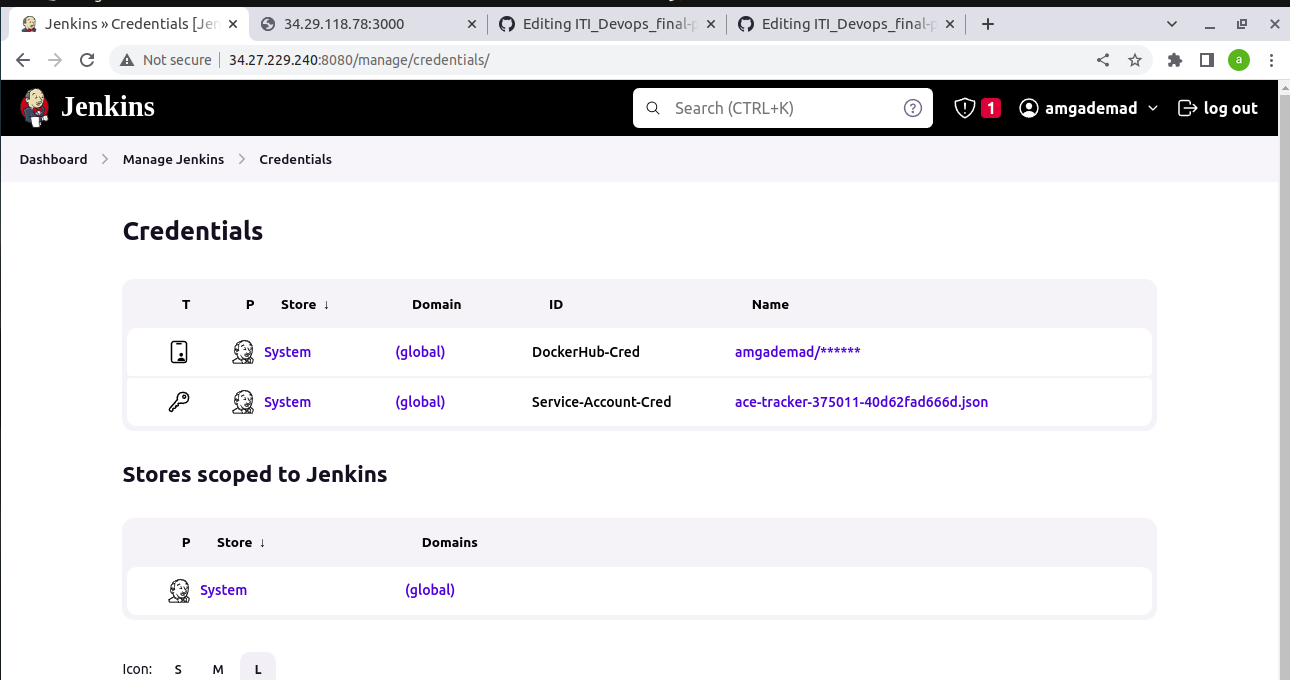Open the amgademad/****** credential link
Screen dimensions: 1290x680
797,351
